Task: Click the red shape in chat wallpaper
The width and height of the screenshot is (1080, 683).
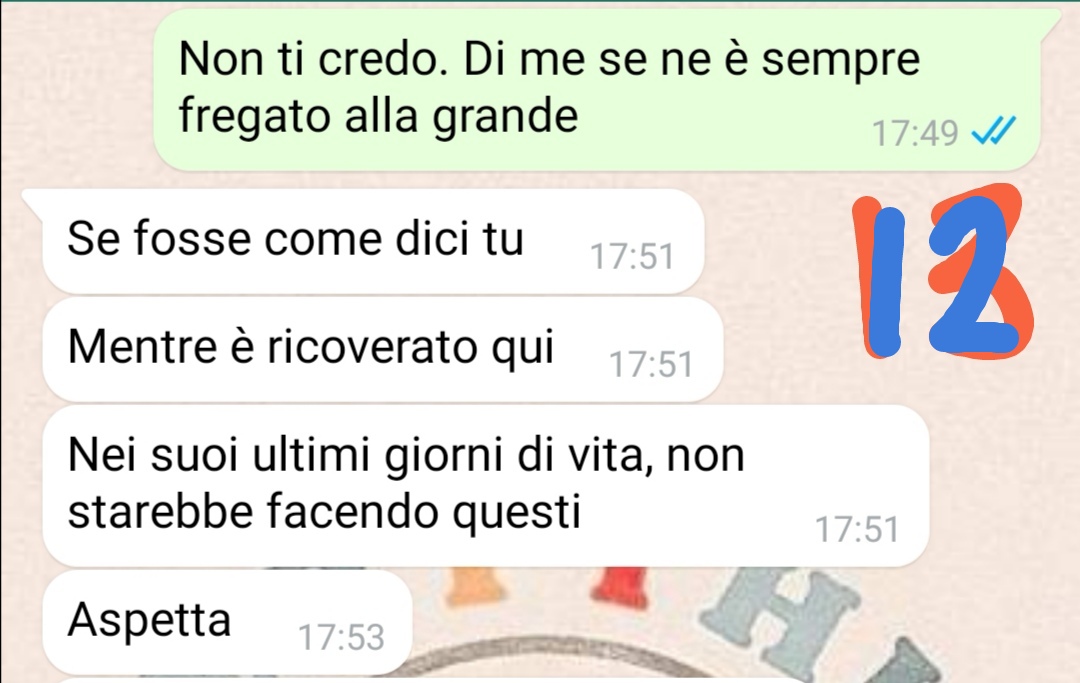Action: (x=622, y=587)
